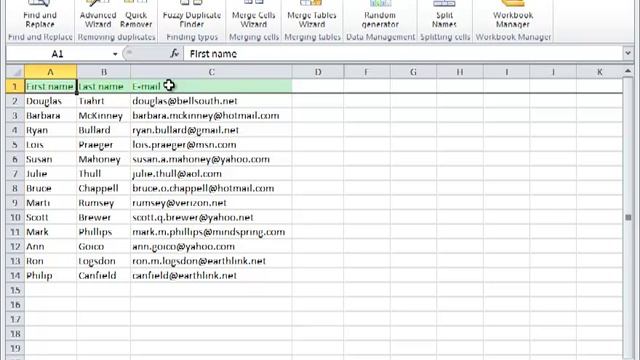Screen dimensions: 640x360
Task: Open the Fuzzy Duplicate Finder
Action: pyautogui.click(x=191, y=15)
